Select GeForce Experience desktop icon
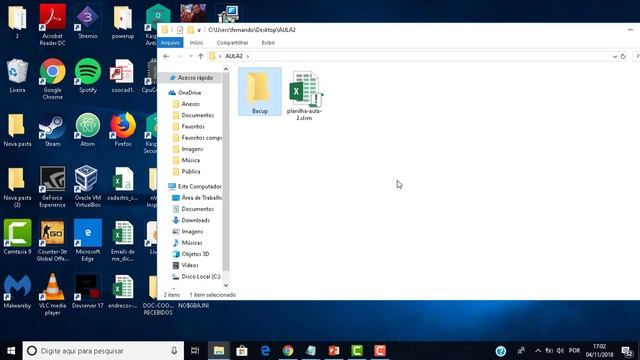Screen dimensions: 640x360 53,187
